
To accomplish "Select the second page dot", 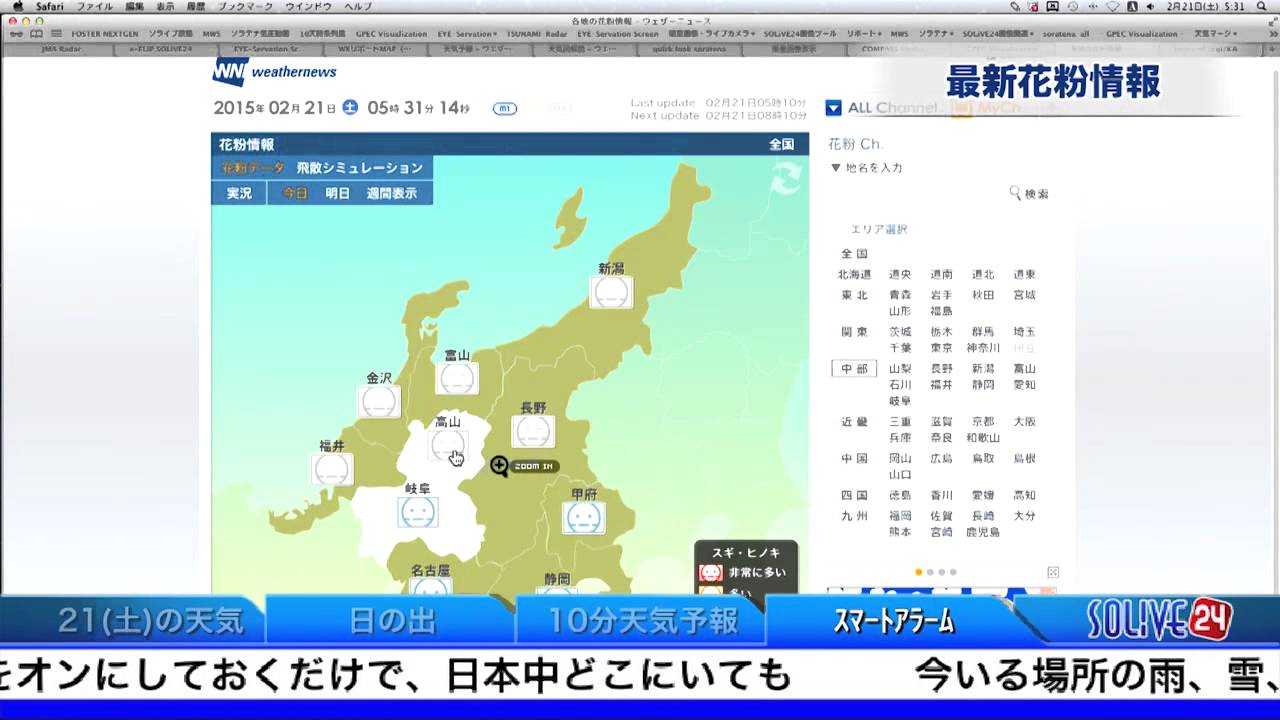I will [930, 572].
